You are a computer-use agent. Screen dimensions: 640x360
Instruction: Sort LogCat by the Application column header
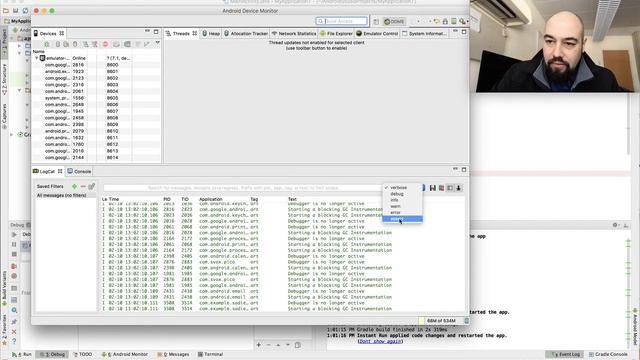coord(211,199)
